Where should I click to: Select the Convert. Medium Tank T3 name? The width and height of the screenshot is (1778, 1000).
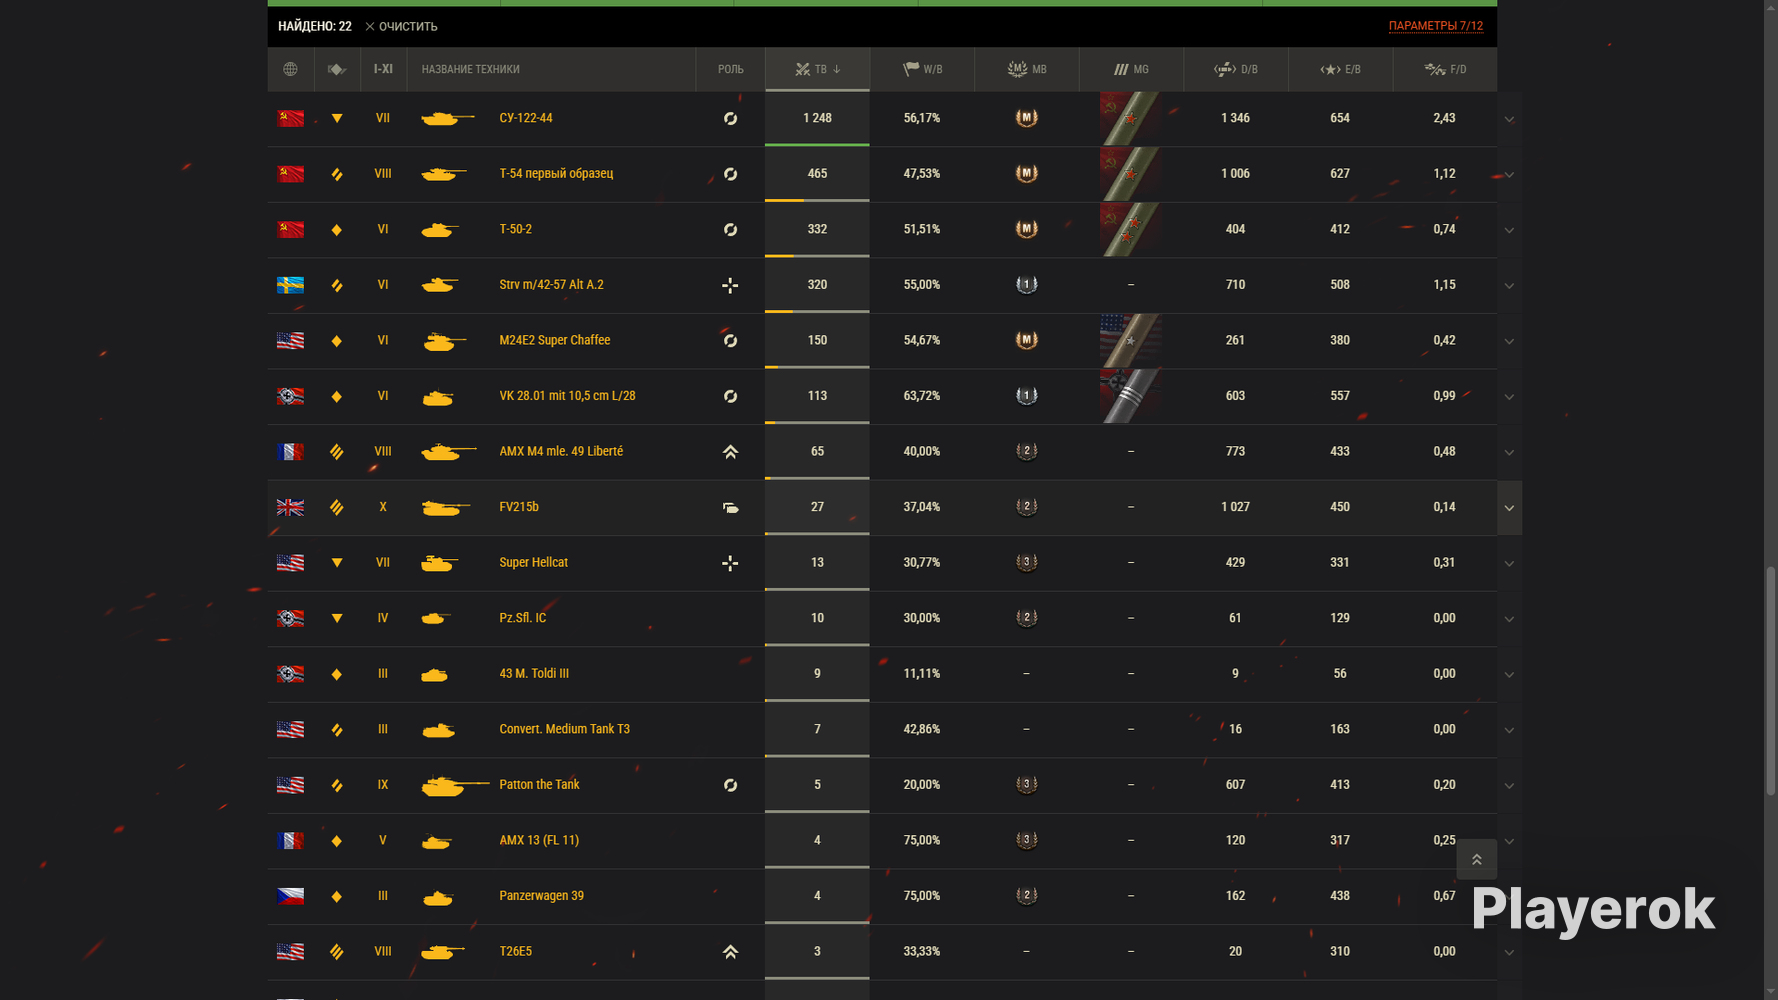(565, 729)
